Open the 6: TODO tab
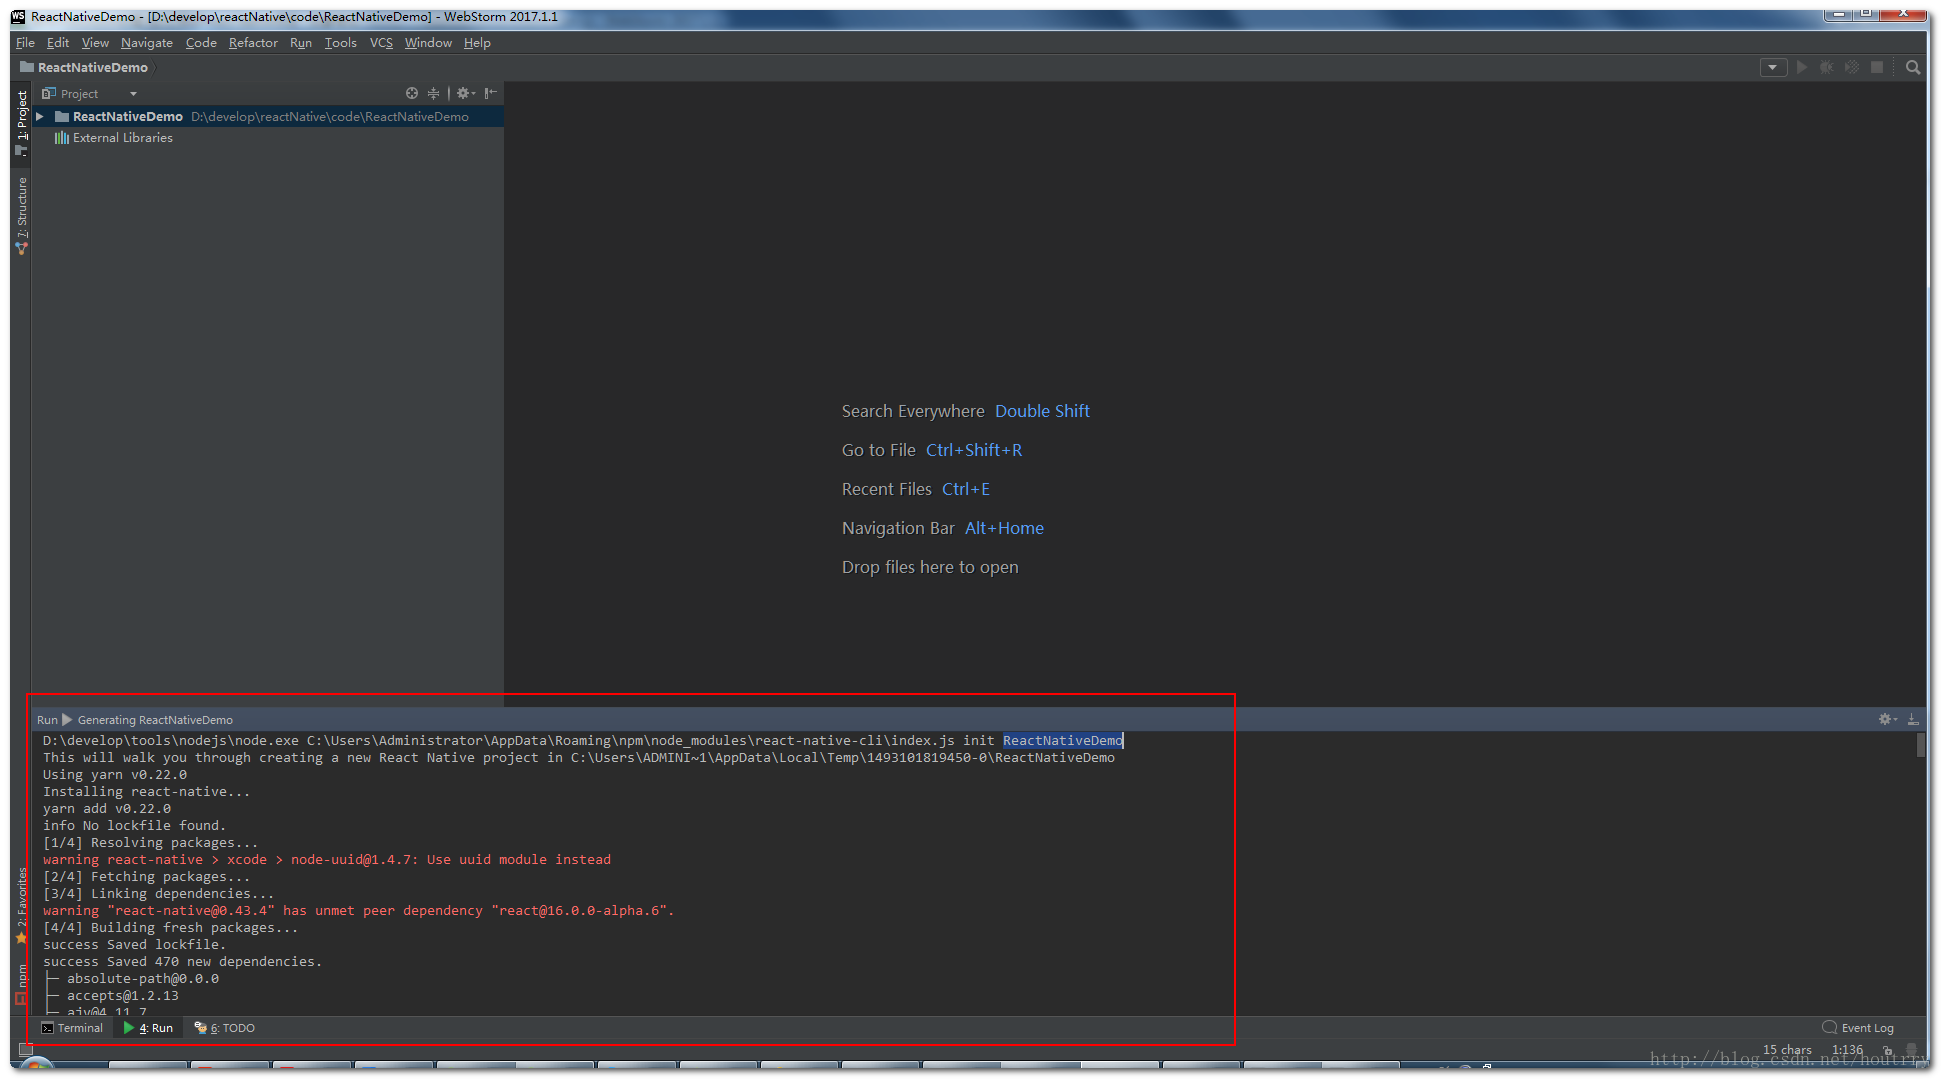1941x1079 pixels. (x=225, y=1028)
